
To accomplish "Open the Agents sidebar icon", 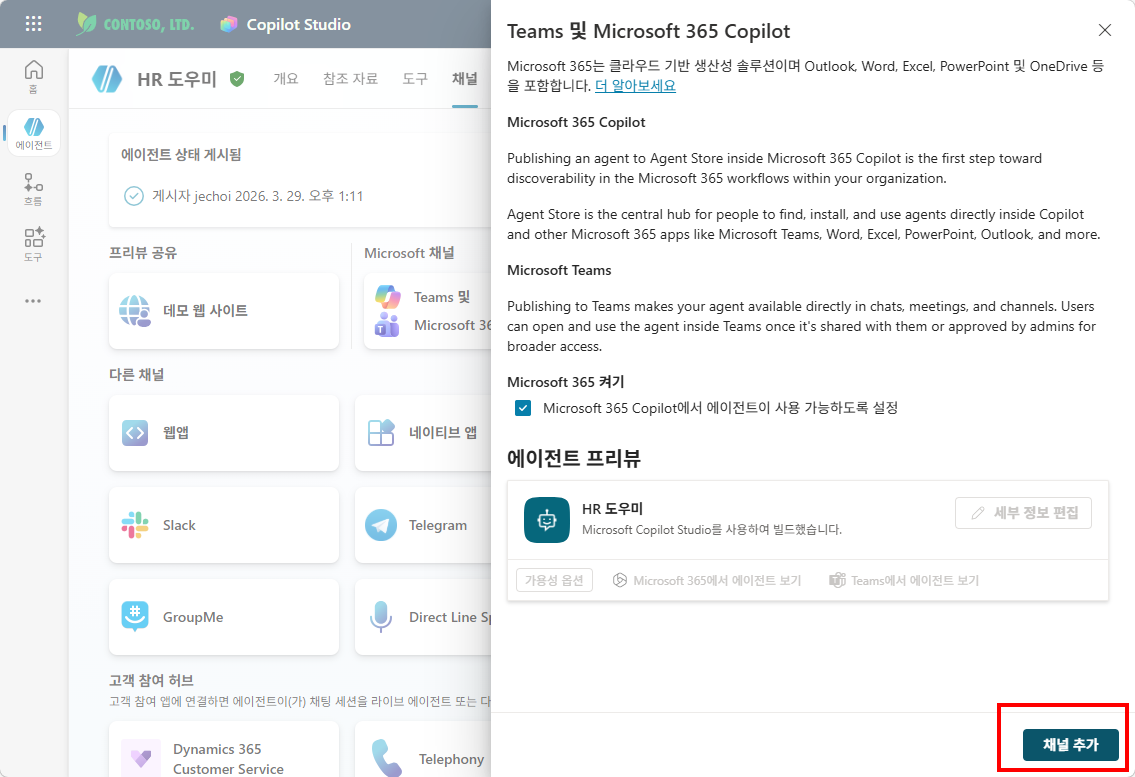I will click(x=33, y=133).
